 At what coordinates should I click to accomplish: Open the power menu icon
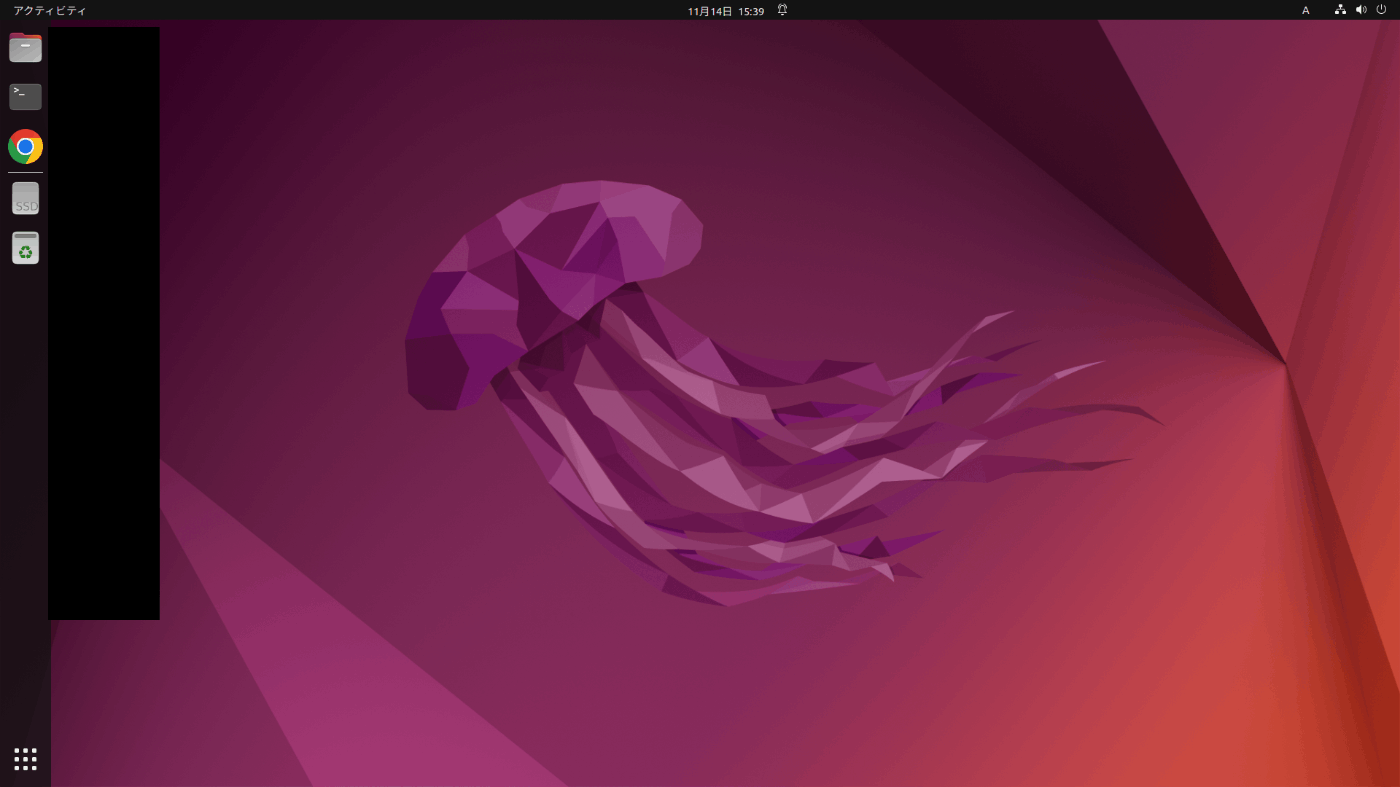tap(1381, 10)
